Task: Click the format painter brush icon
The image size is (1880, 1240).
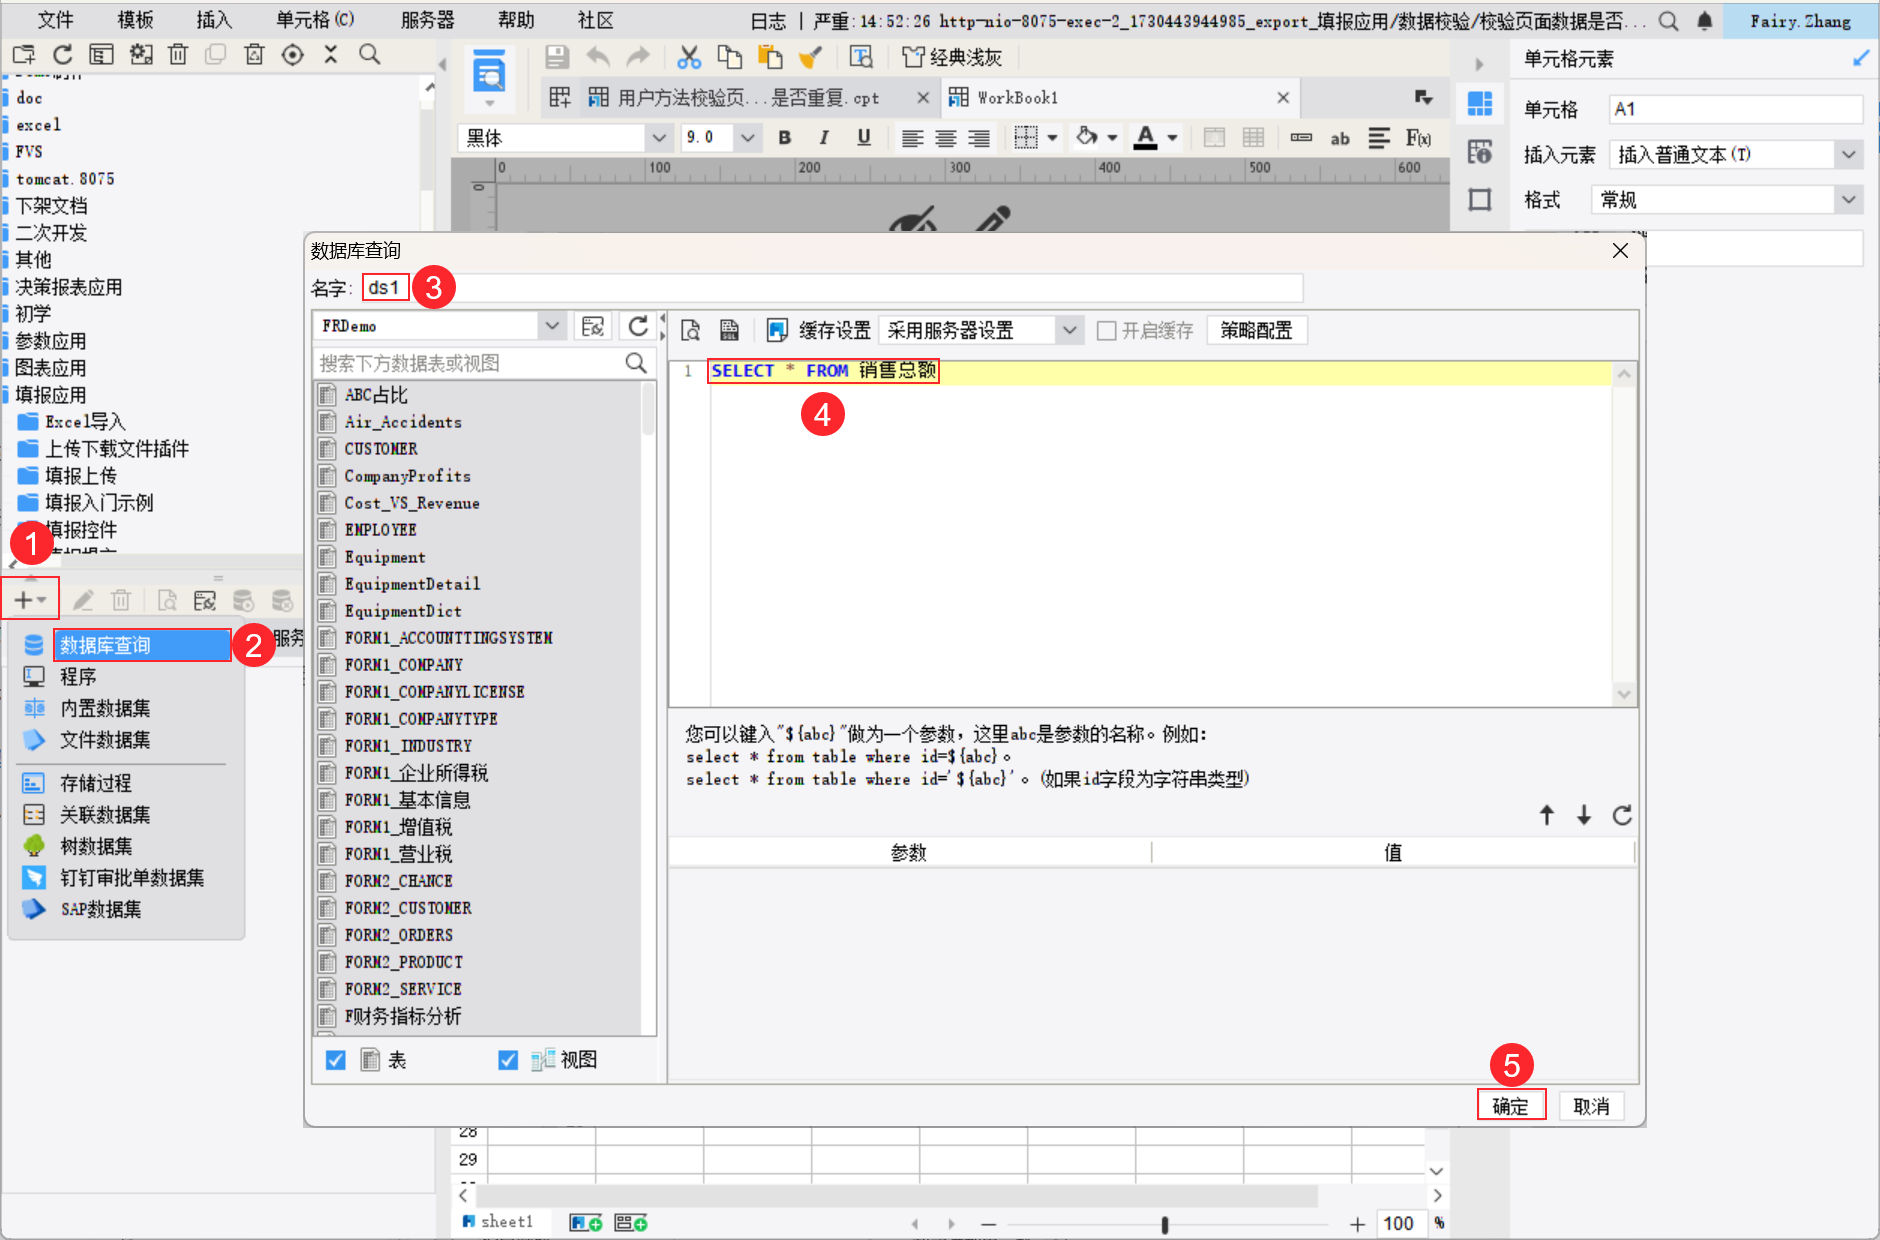Action: pos(810,57)
